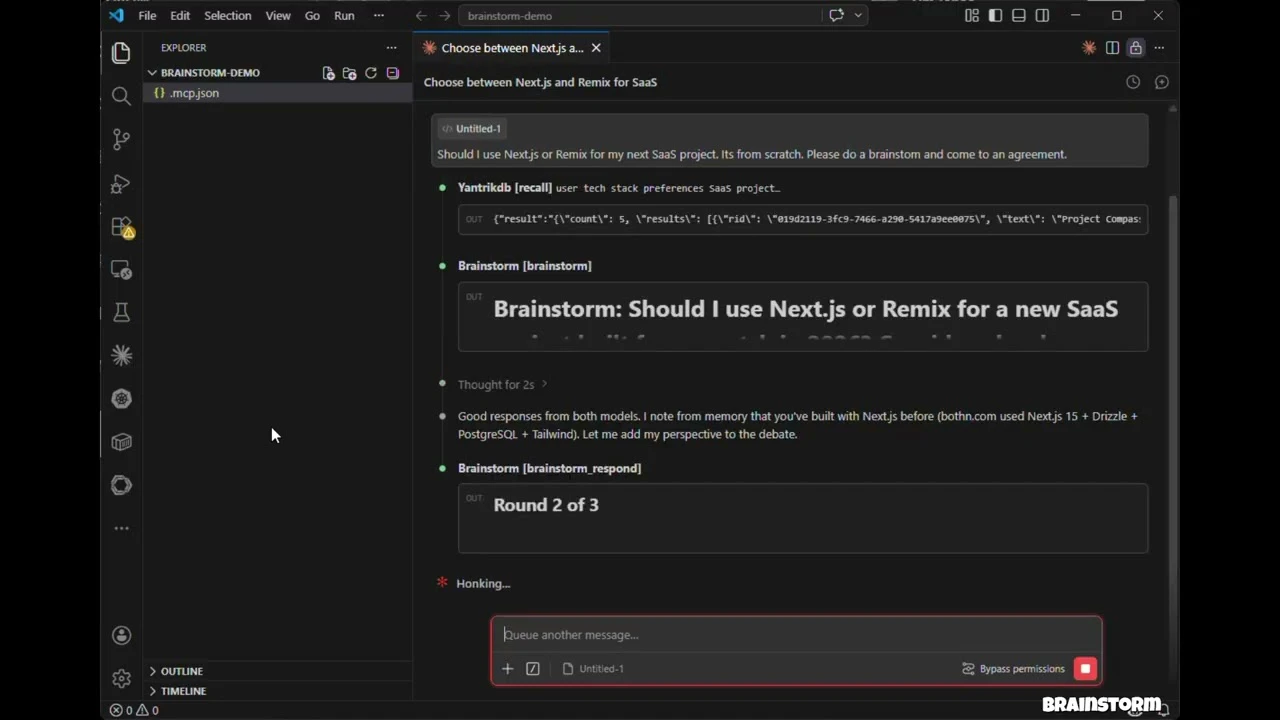Toggle the primary side bar layout
Image resolution: width=1280 pixels, height=720 pixels.
pos(995,16)
